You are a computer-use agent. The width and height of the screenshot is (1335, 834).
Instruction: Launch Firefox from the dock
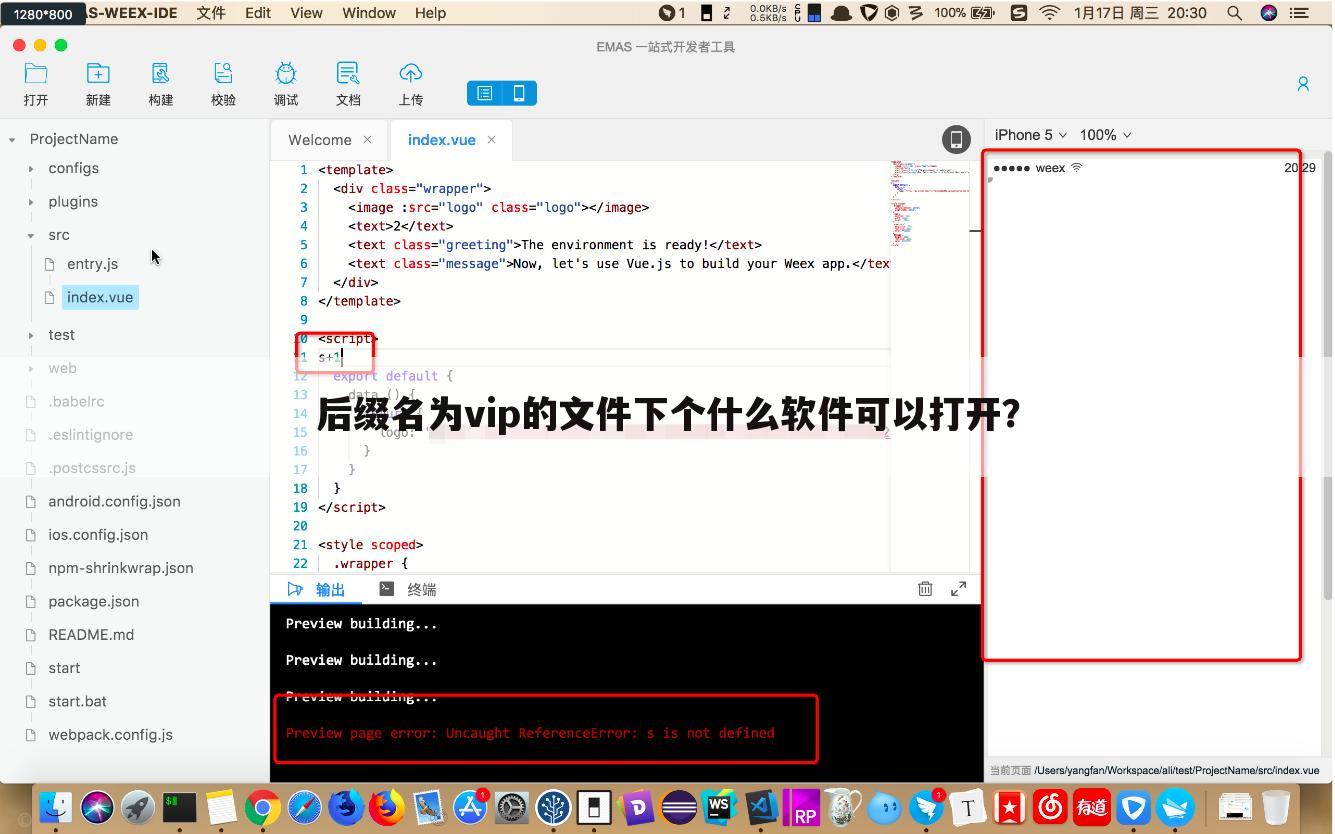[387, 807]
